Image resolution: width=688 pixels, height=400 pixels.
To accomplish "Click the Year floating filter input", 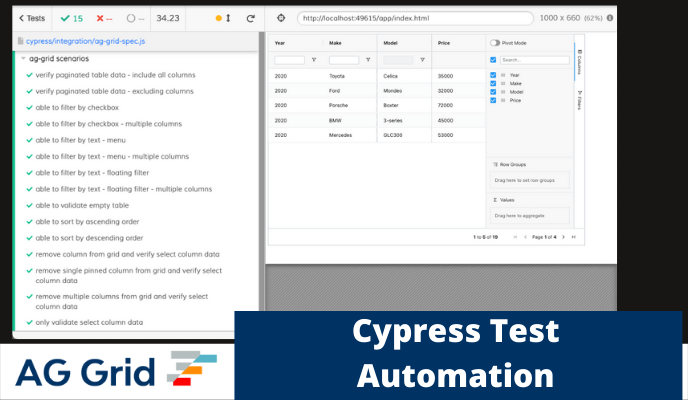I will [x=289, y=60].
